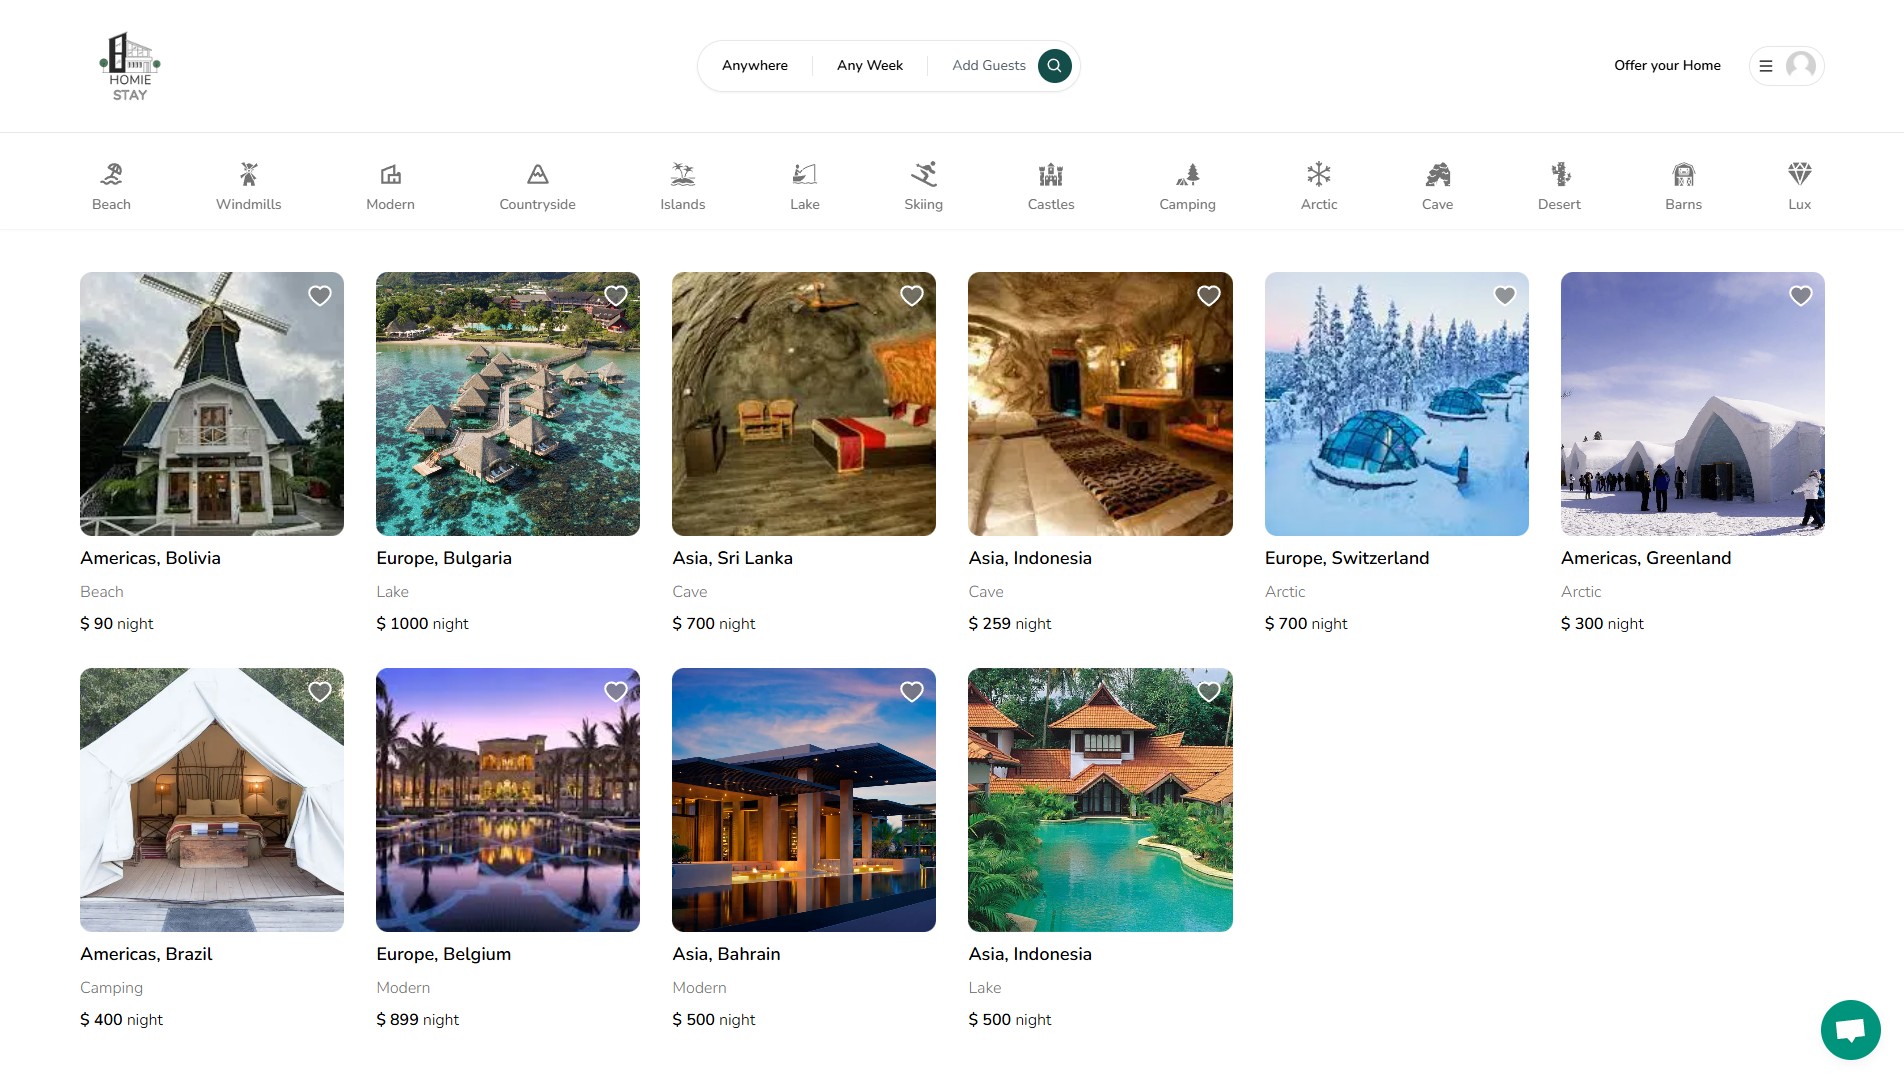Pick the Camping category icon
1904x1079 pixels.
coord(1187,186)
